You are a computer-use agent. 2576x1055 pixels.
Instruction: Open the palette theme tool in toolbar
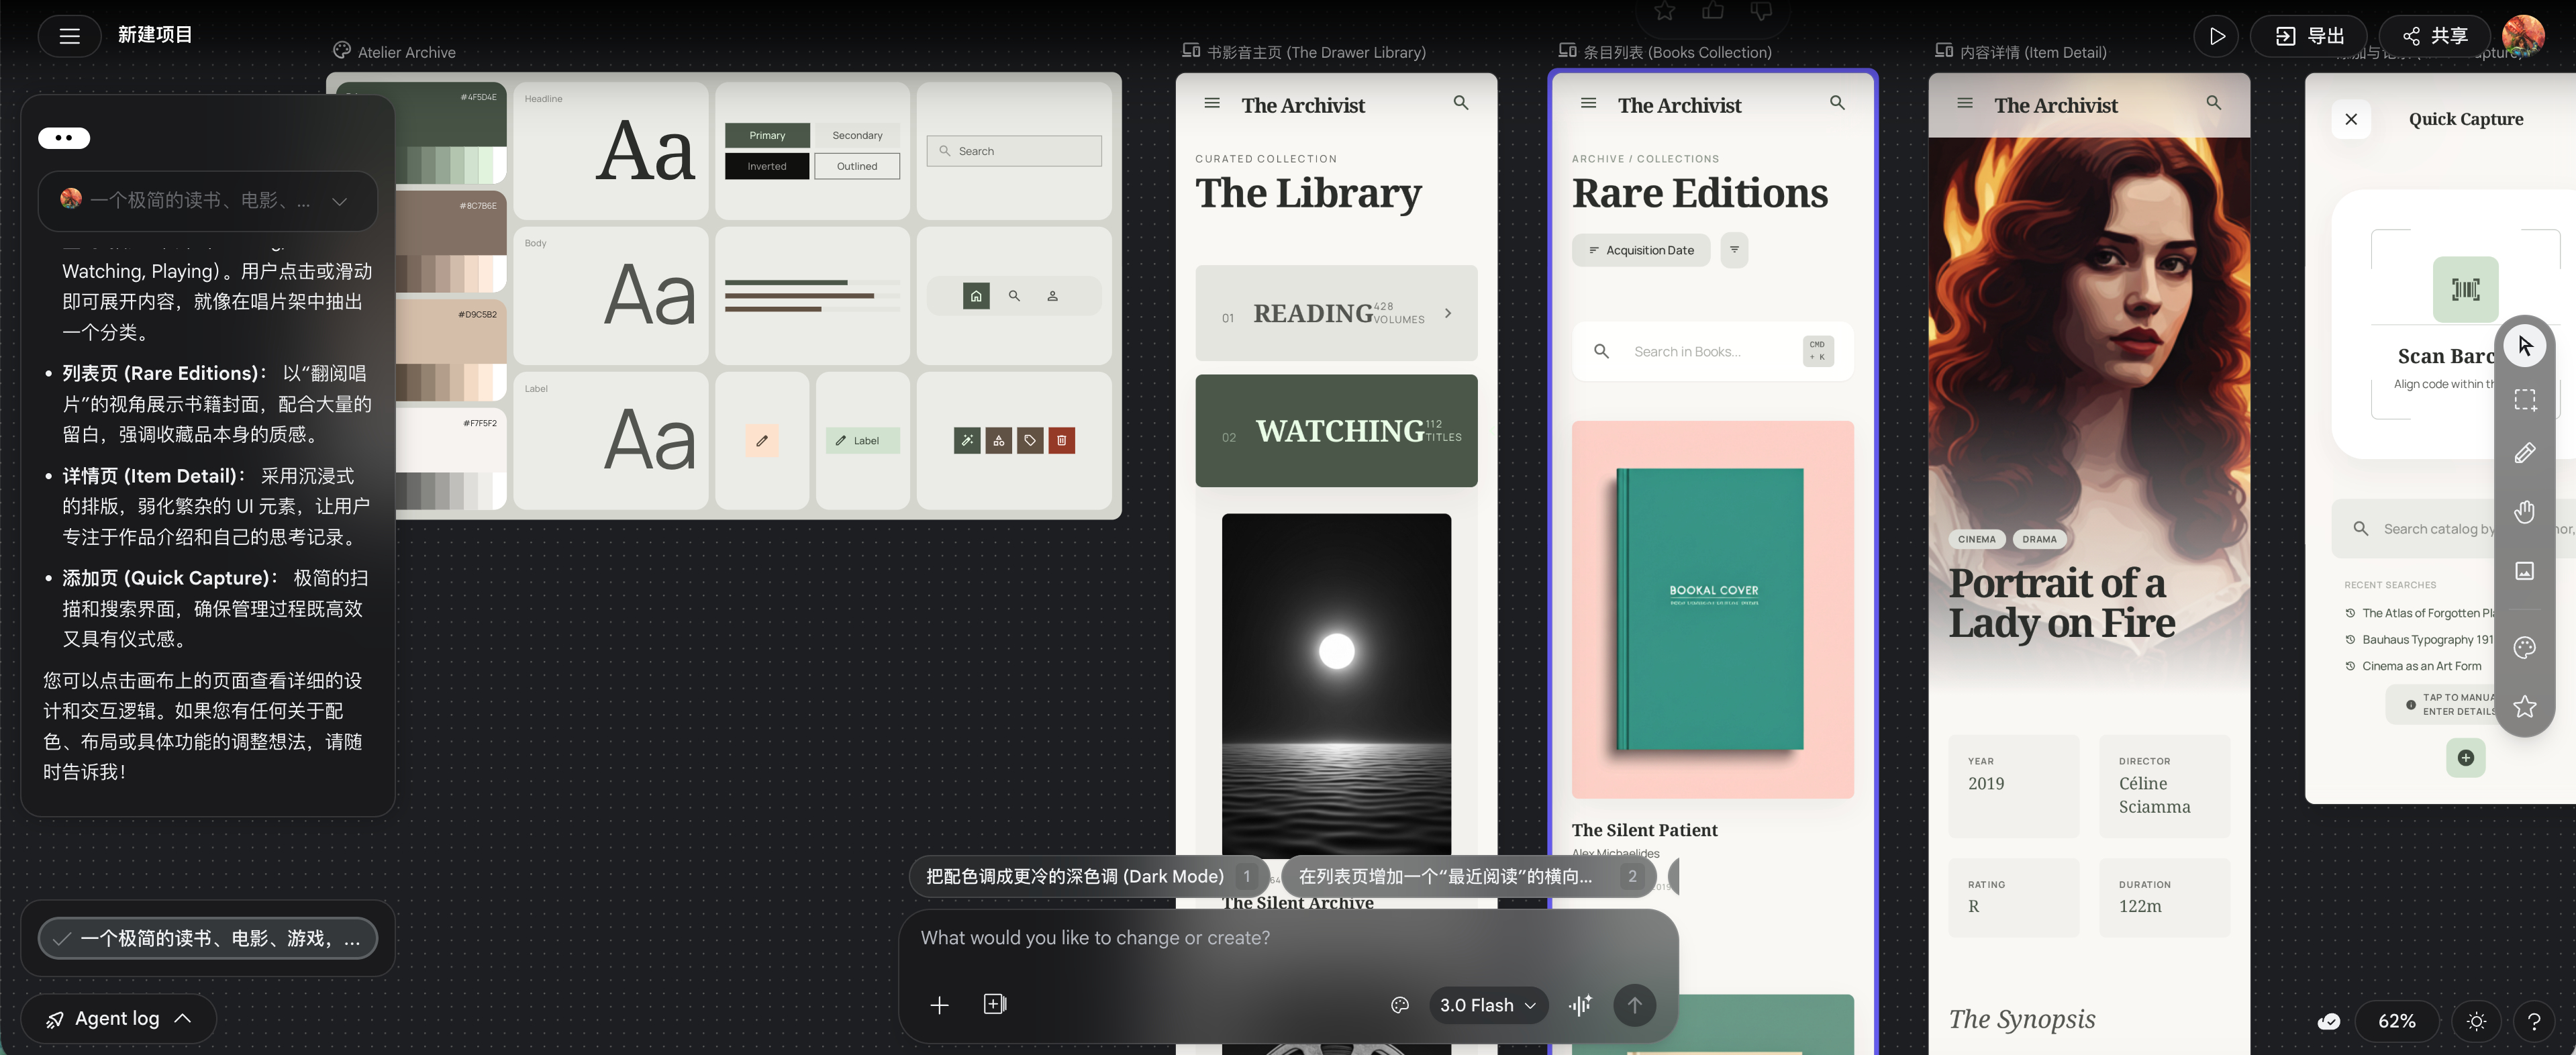point(2524,648)
